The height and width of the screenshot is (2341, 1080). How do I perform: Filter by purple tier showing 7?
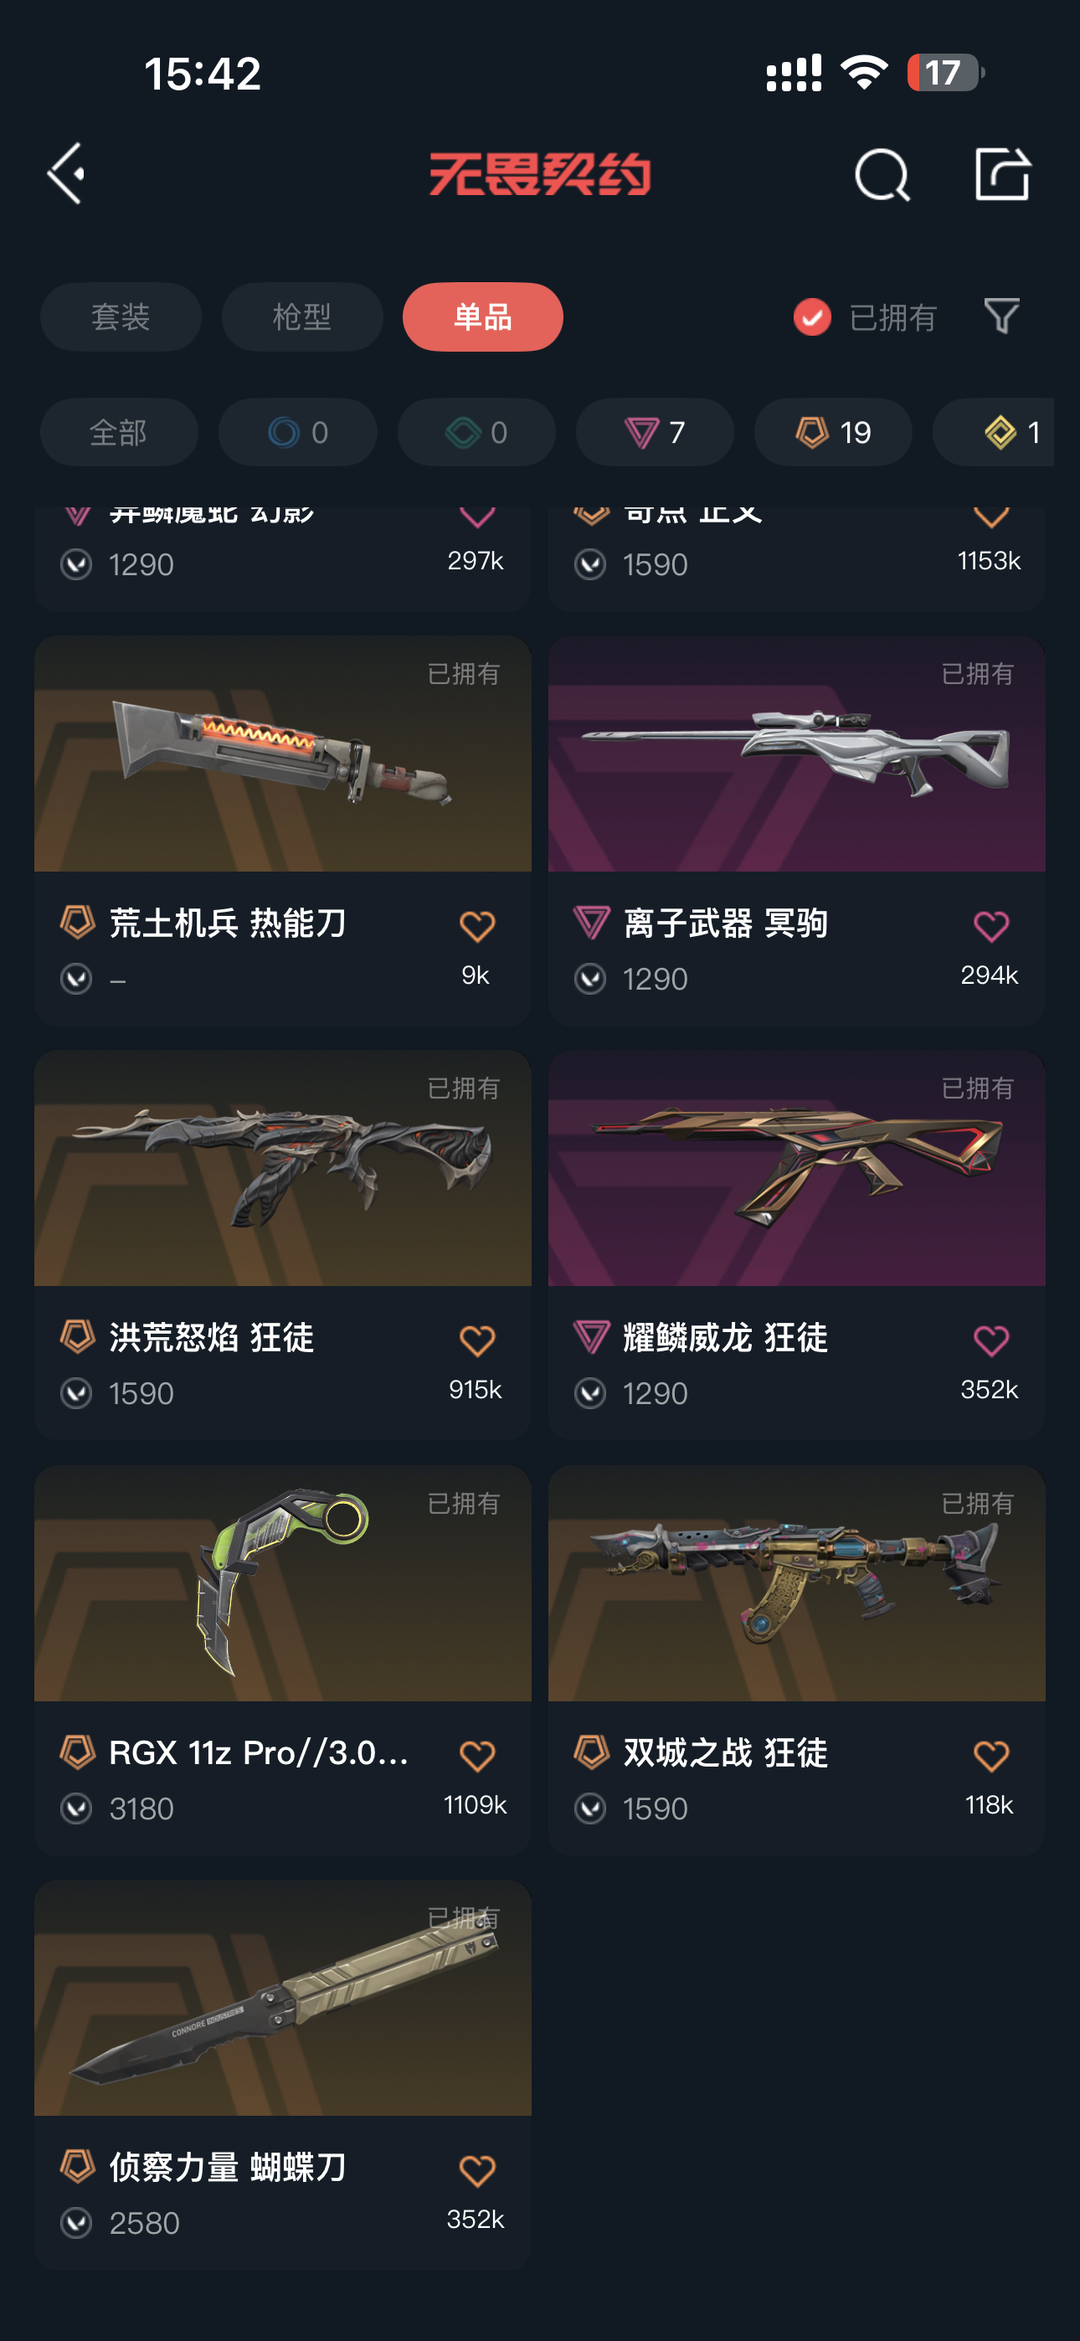[655, 432]
